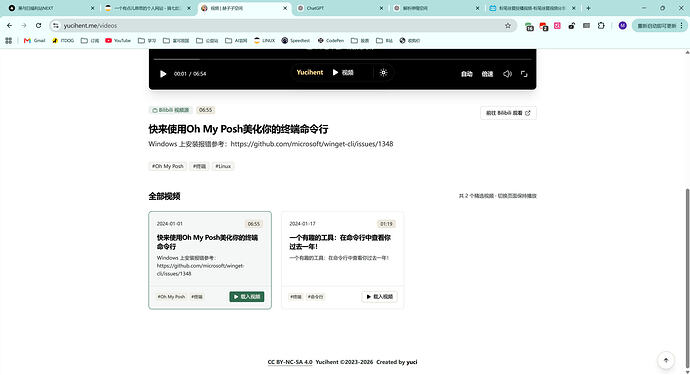Click the red extension icon with badge 2
The image size is (690, 375).
coord(543,26)
